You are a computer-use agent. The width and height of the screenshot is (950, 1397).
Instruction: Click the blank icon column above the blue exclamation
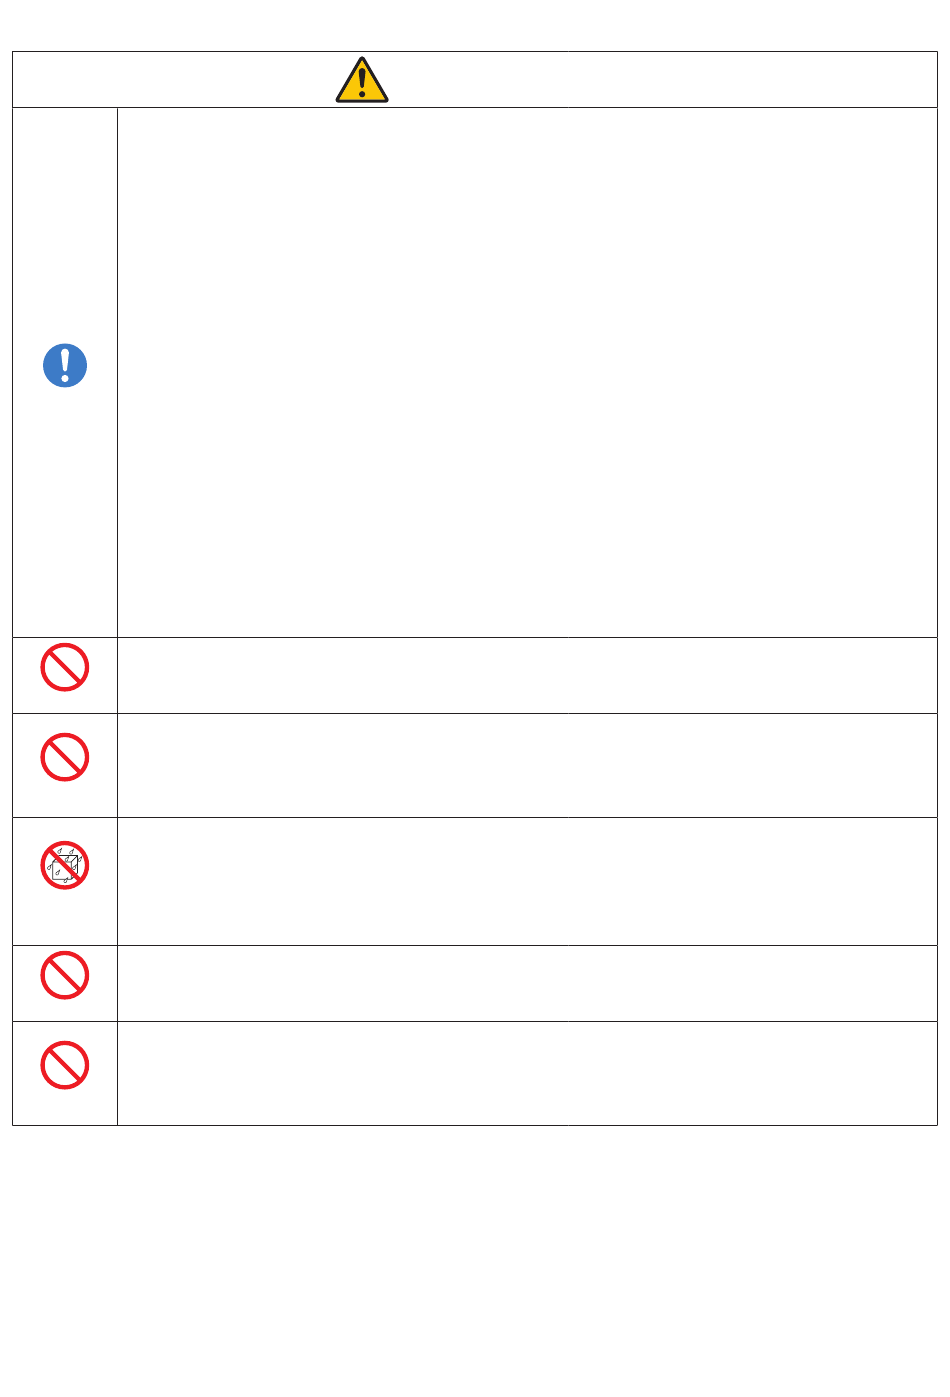65,224
